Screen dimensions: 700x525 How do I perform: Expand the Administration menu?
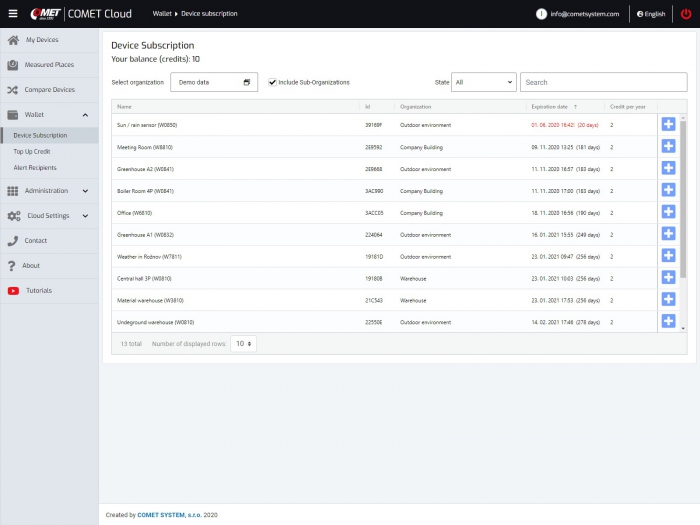(x=49, y=191)
